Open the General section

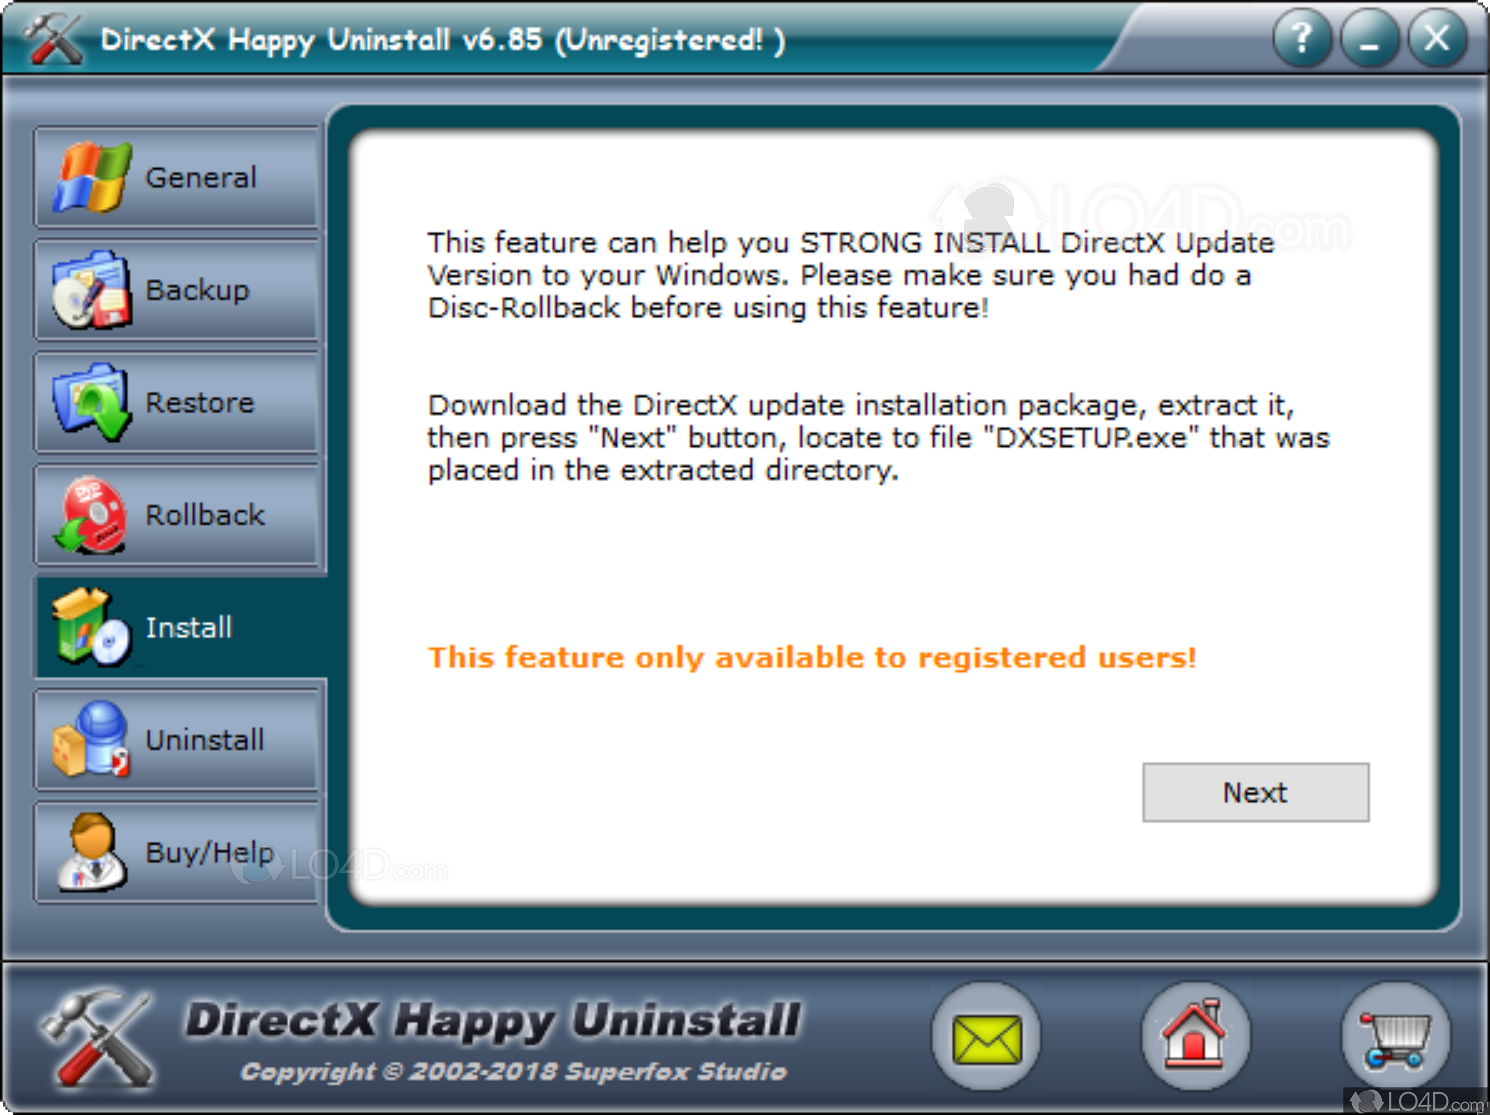[176, 178]
